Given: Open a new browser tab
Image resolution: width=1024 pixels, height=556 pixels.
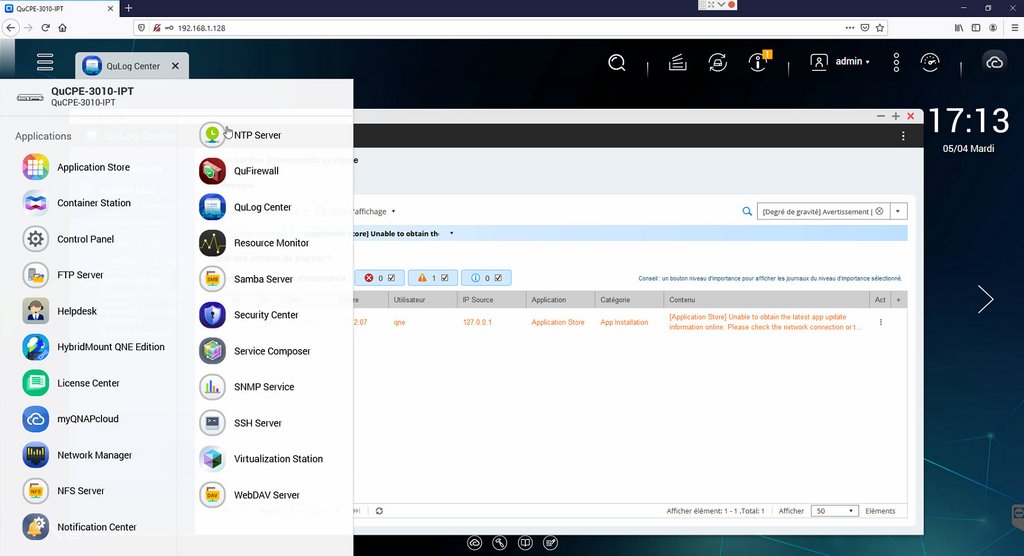Looking at the screenshot, I should tap(129, 8).
